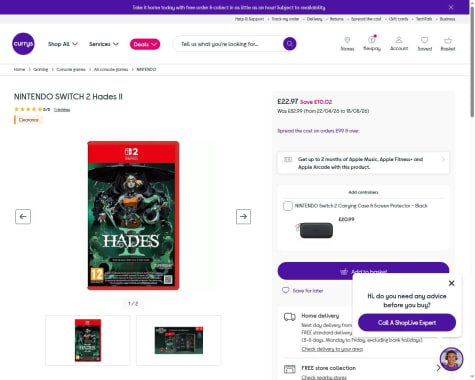475x380 pixels.
Task: Expand the FREE store collection chevron
Action: click(x=438, y=368)
